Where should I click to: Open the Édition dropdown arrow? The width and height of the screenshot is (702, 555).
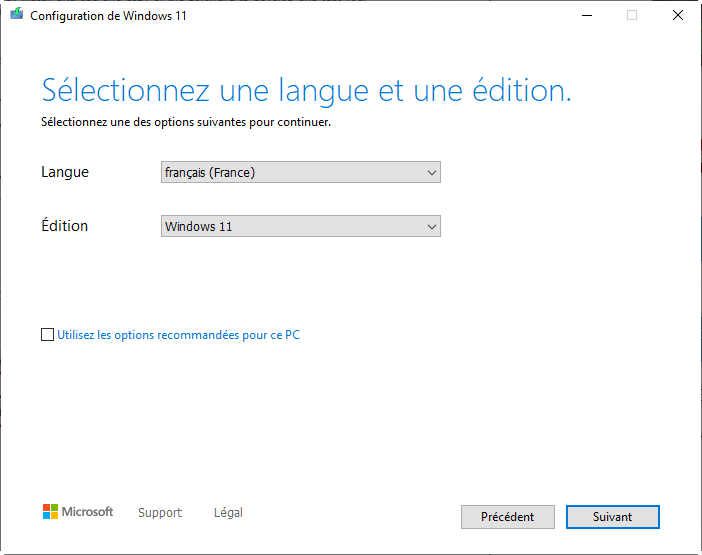[432, 227]
